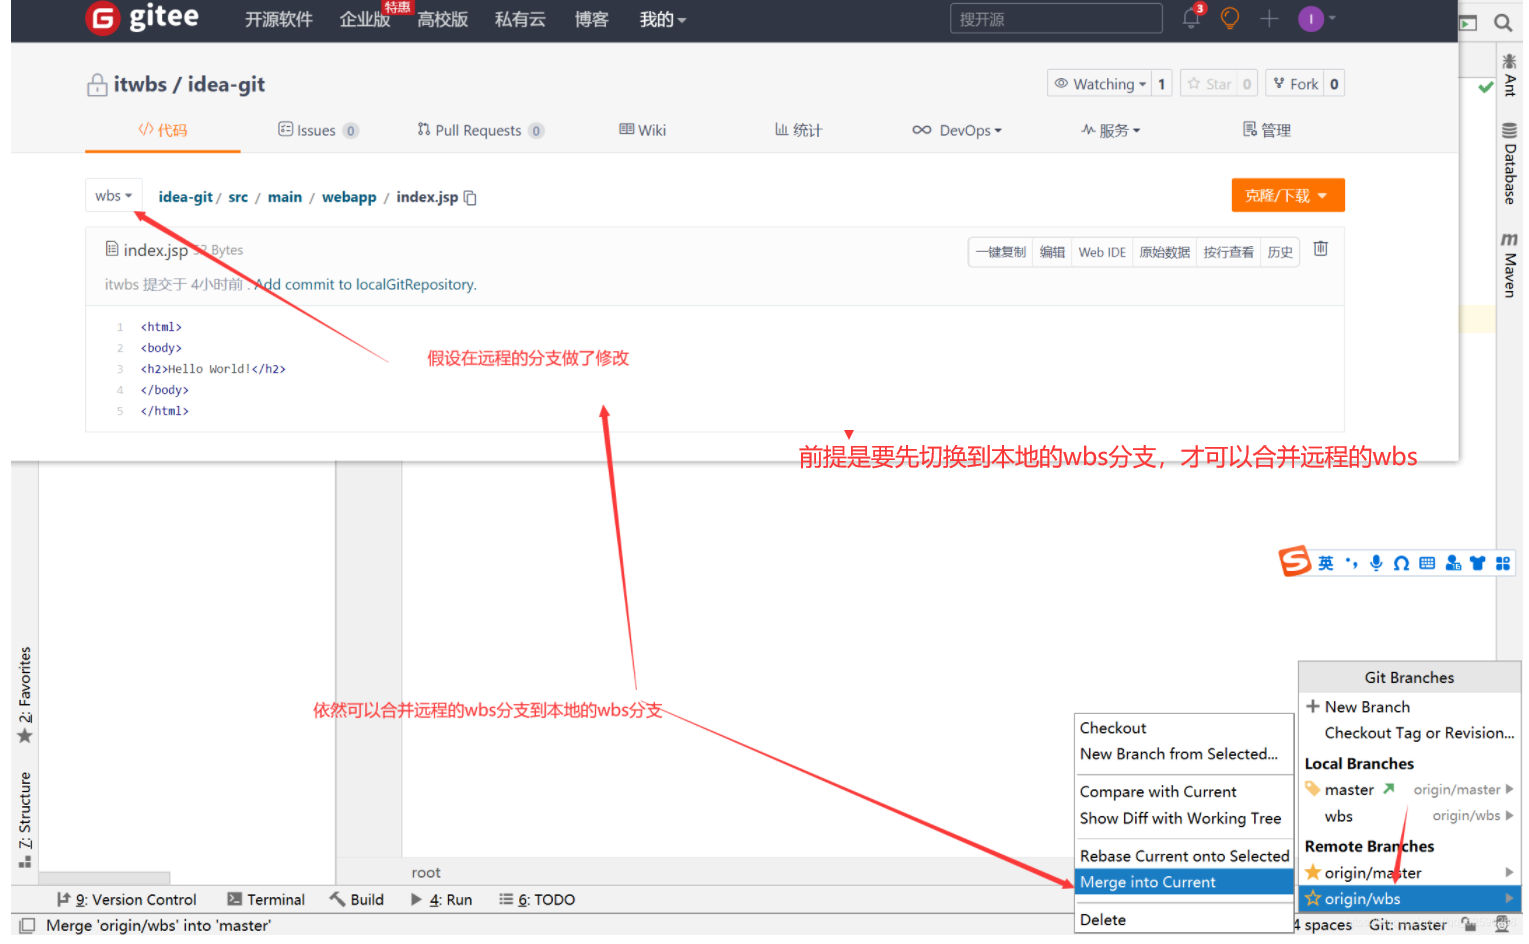Open the webapp breadcrumb link
Viewport: 1529px width, 944px height.
(349, 197)
